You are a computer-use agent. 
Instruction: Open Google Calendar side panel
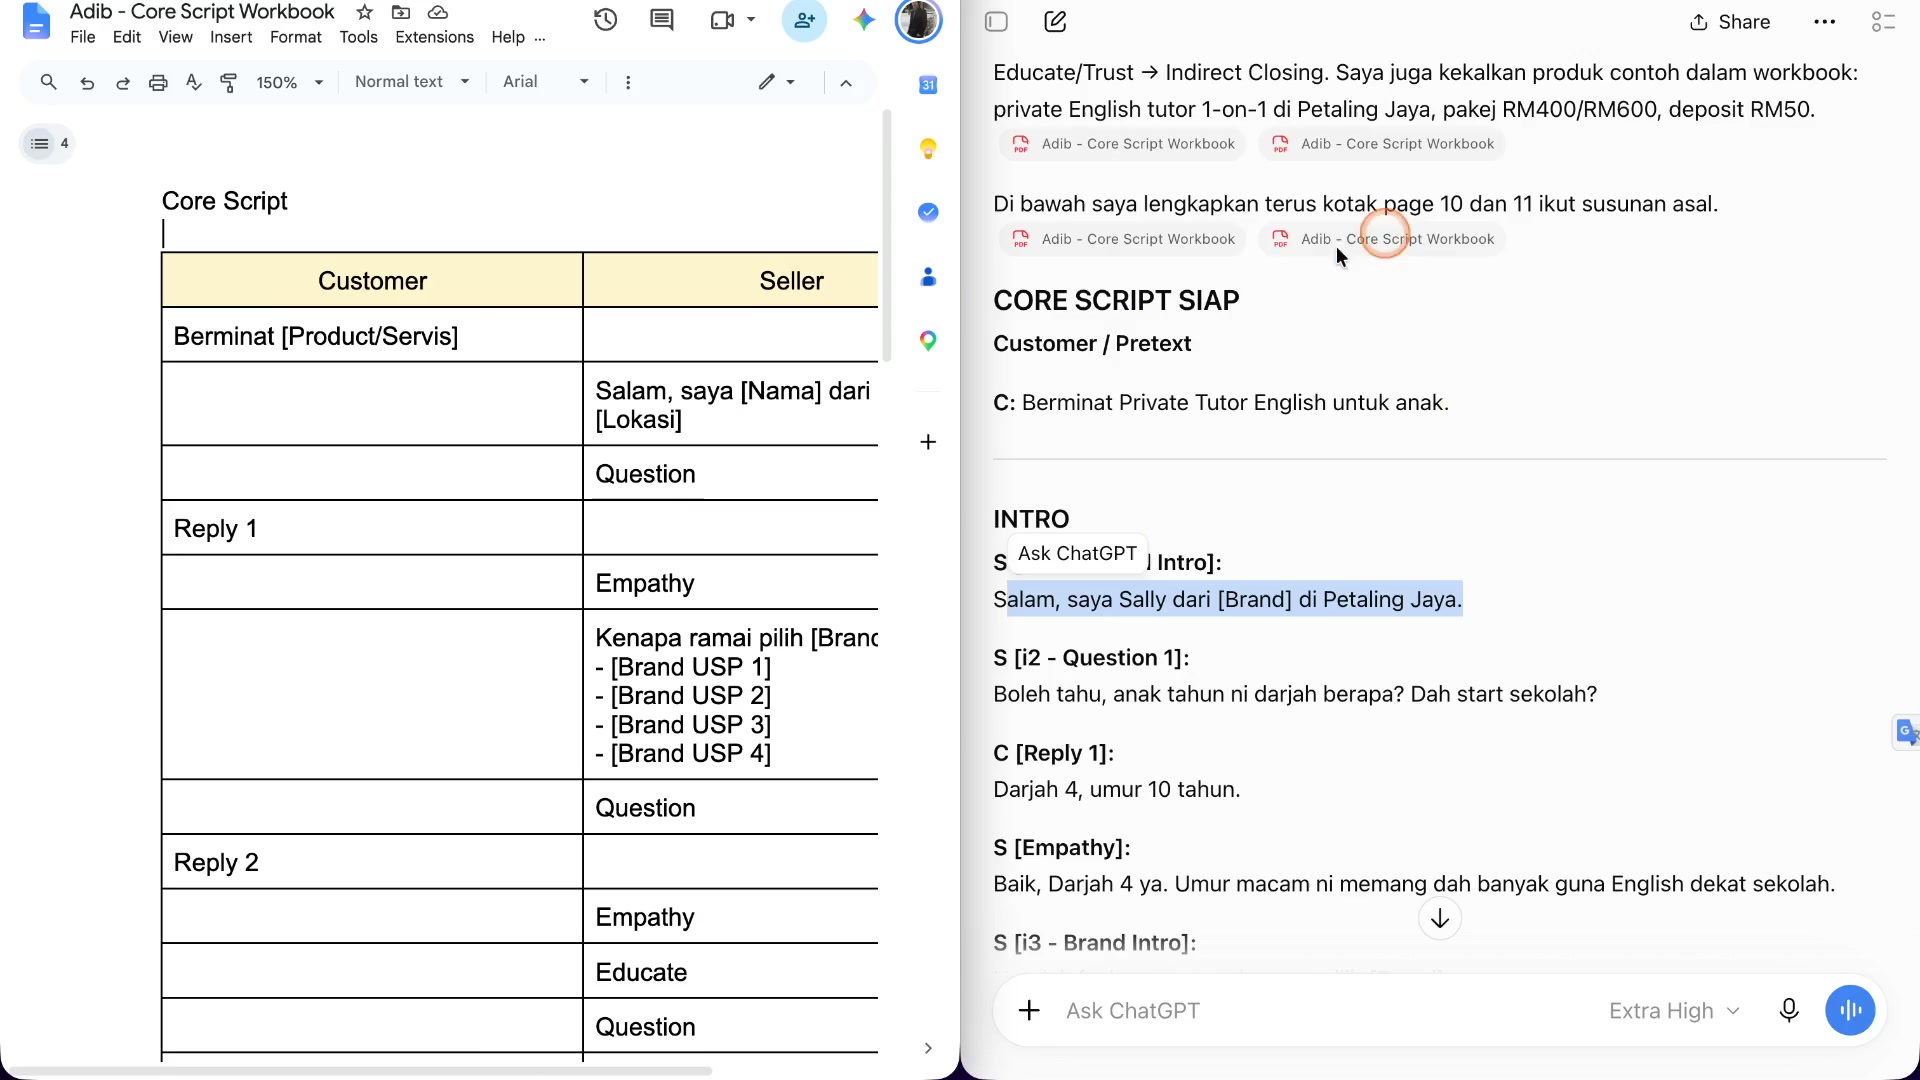click(x=928, y=85)
